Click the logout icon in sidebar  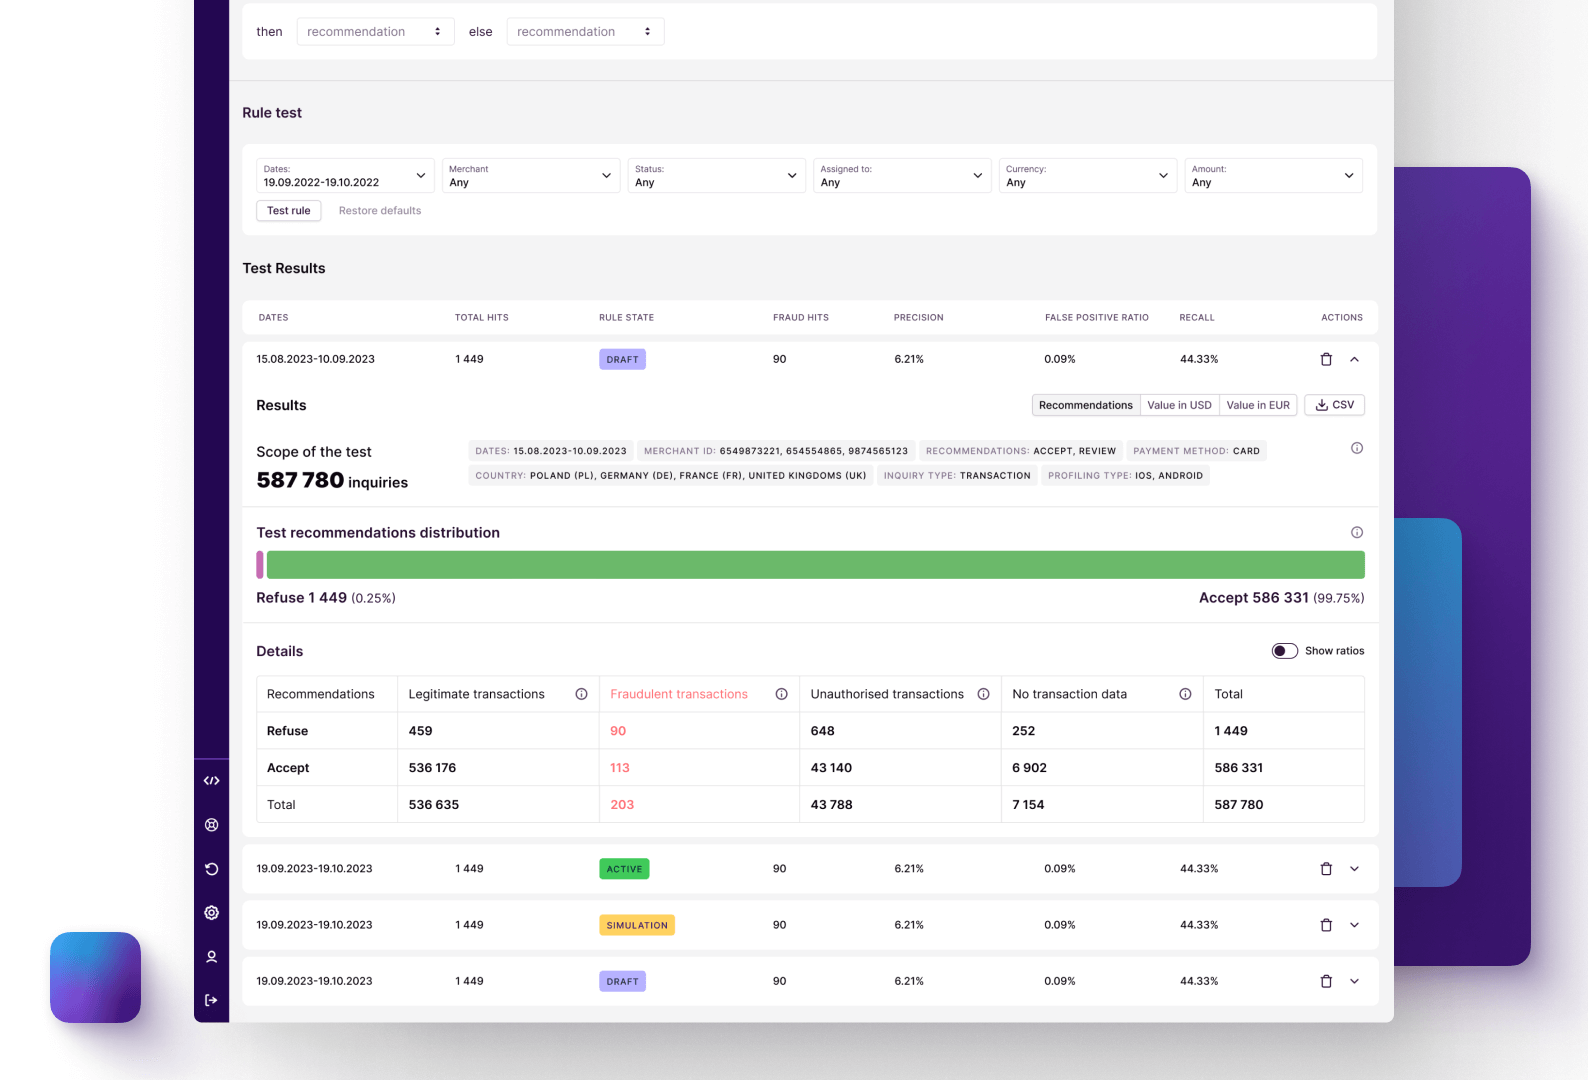tap(211, 1000)
